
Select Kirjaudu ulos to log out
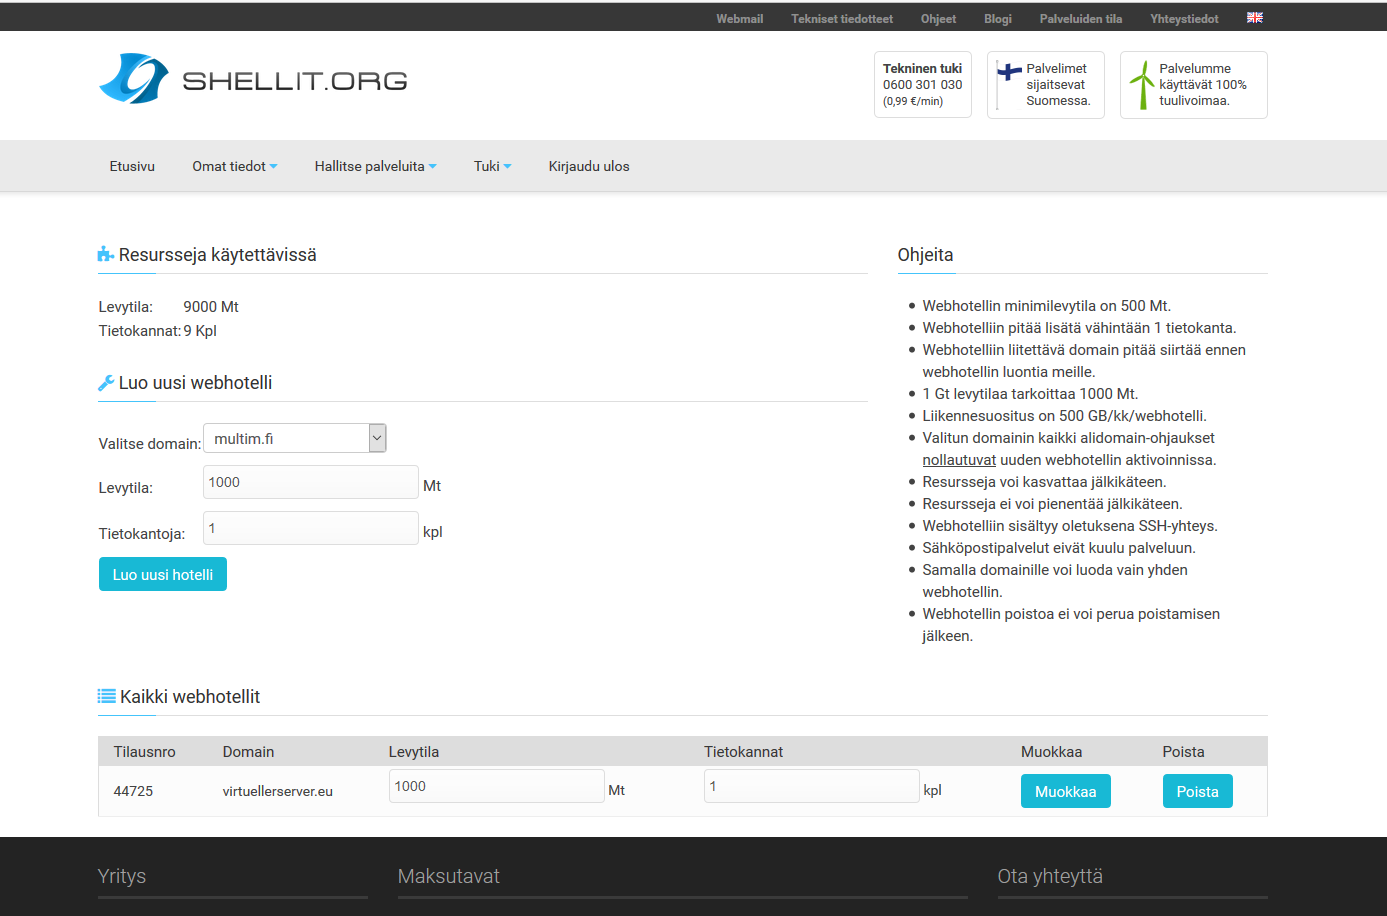point(586,166)
